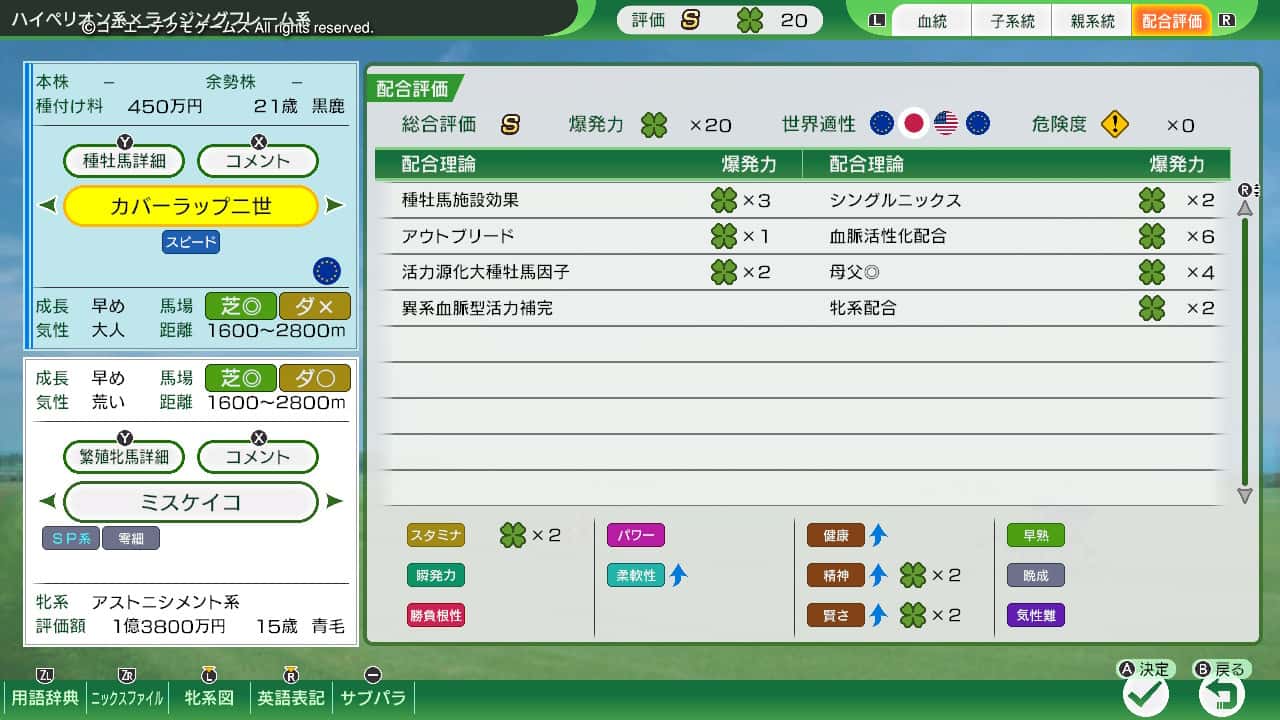This screenshot has width=1280, height=720.
Task: Open 種牡馬詳細 stallion details
Action: pyautogui.click(x=124, y=160)
